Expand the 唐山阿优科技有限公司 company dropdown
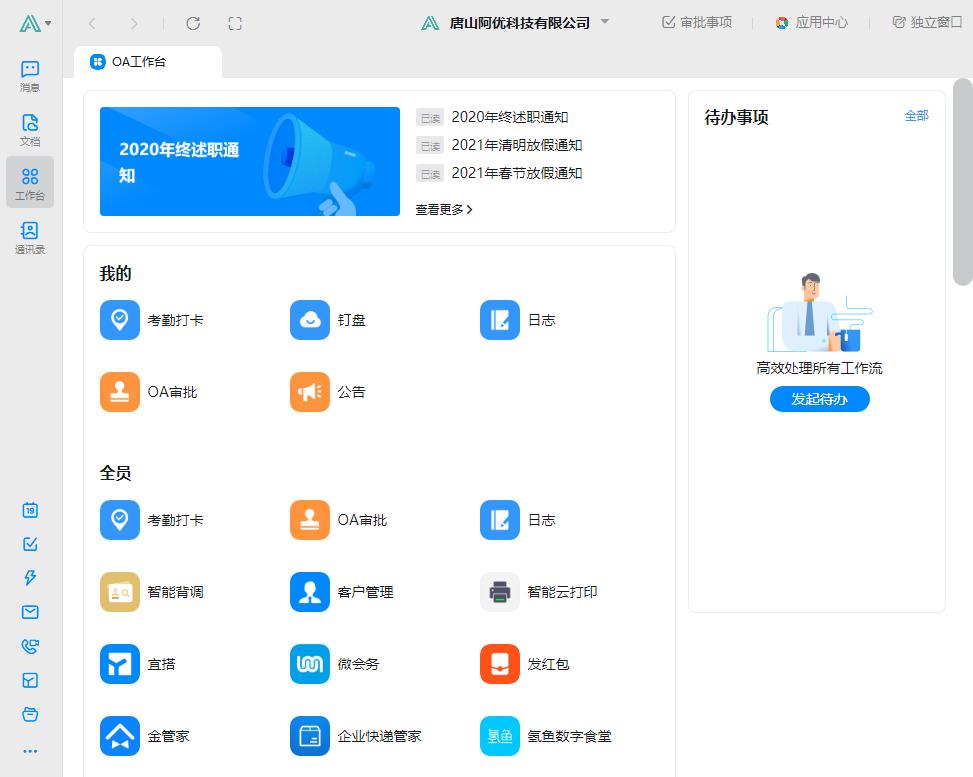The height and width of the screenshot is (777, 973). point(605,22)
